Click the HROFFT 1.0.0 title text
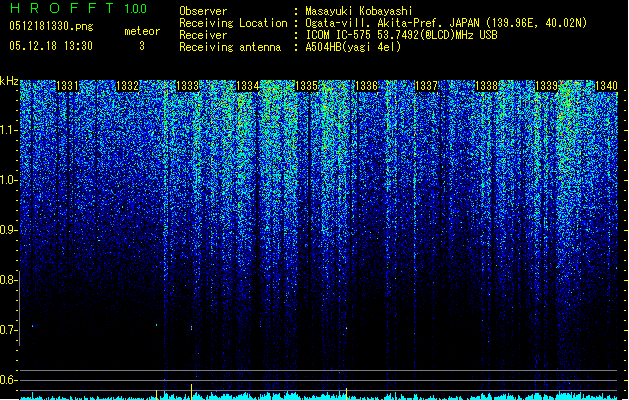 tap(78, 8)
